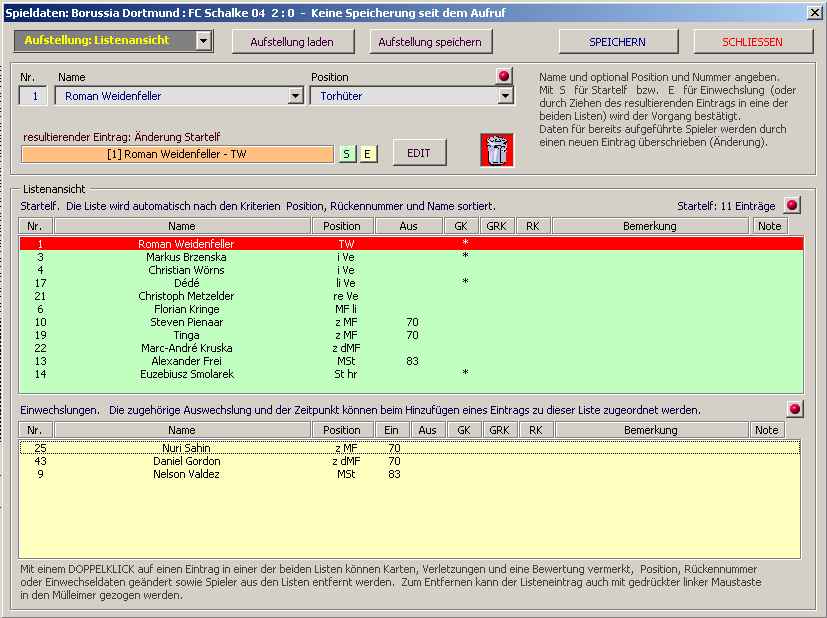Click the yellow-card asterisk in Dédé row
Viewport: 827px width, 618px height.
465,282
